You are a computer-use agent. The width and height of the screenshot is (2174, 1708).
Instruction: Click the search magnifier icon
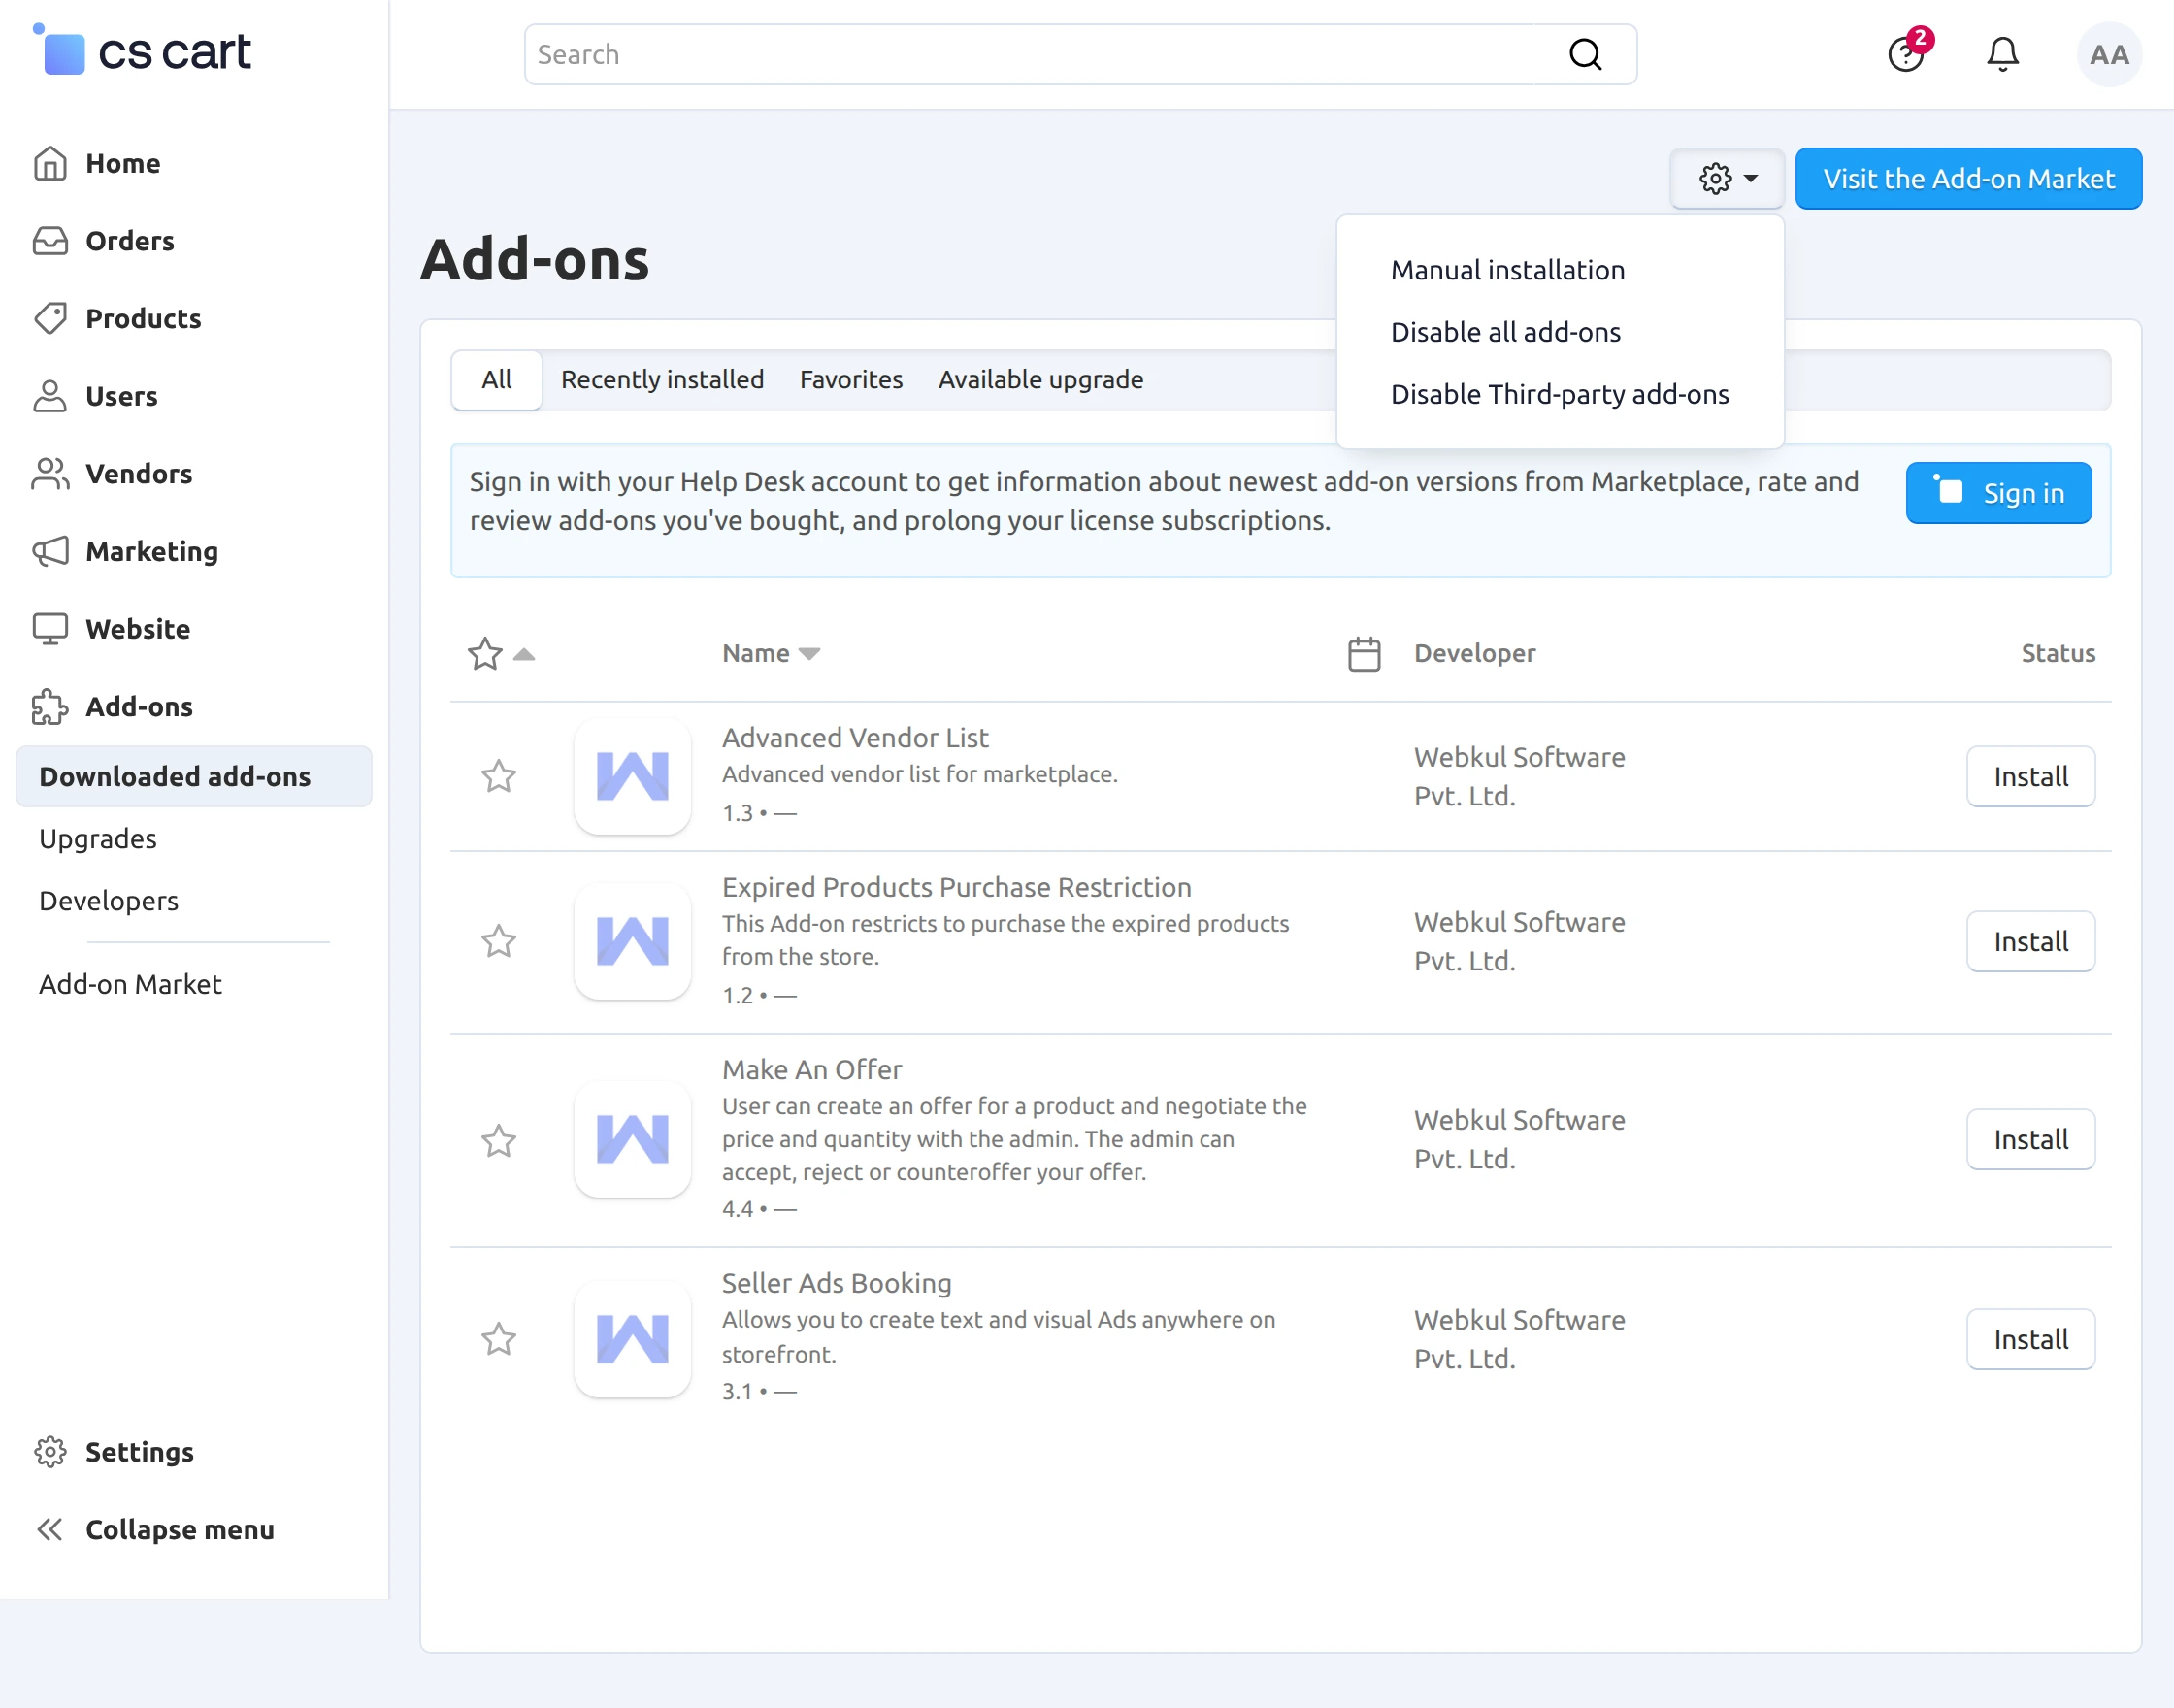(x=1585, y=54)
